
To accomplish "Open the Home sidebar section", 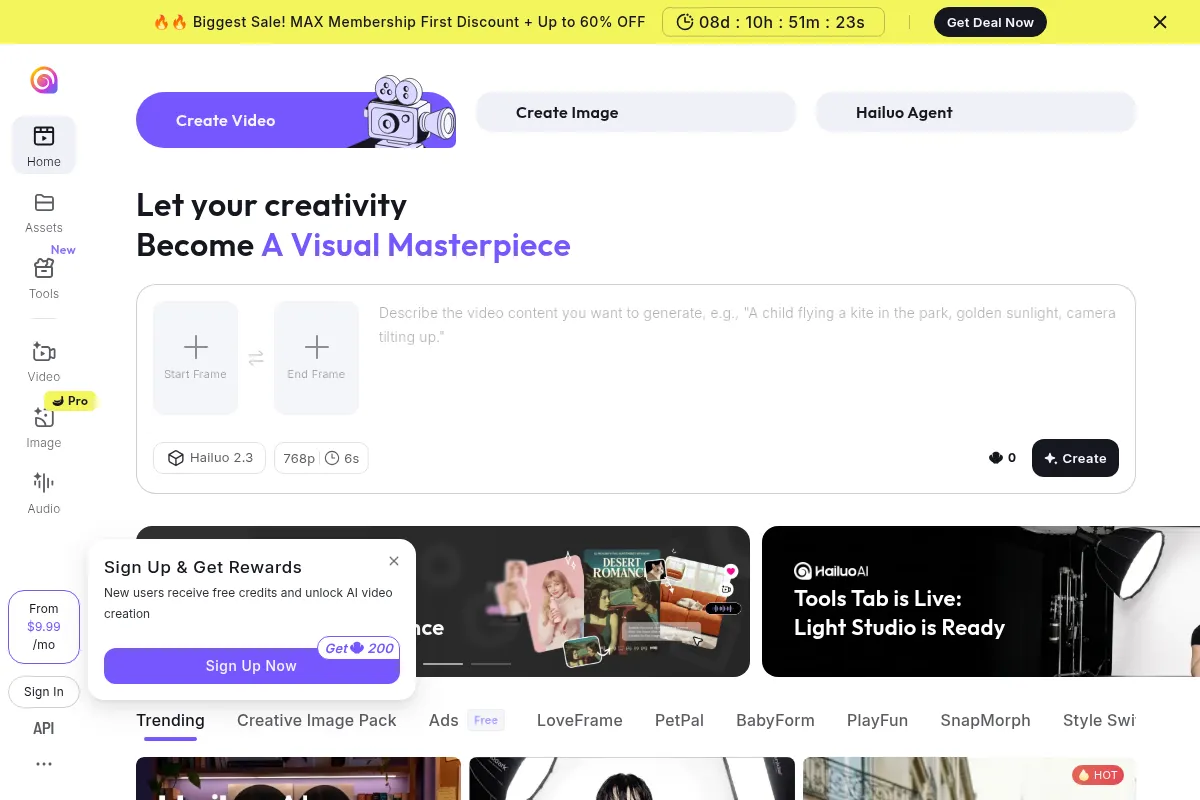I will click(44, 145).
